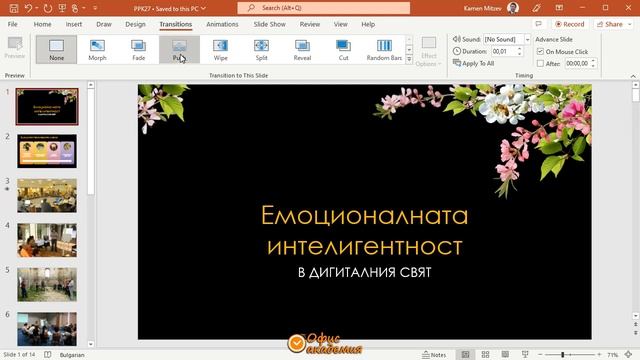Apply the Split transition
640x360 pixels.
coord(261,49)
